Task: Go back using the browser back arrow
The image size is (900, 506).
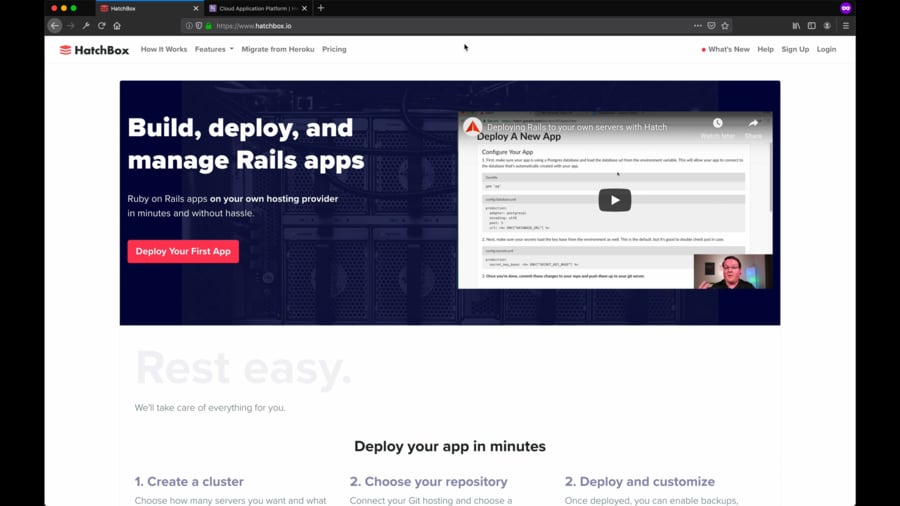Action: (x=55, y=26)
